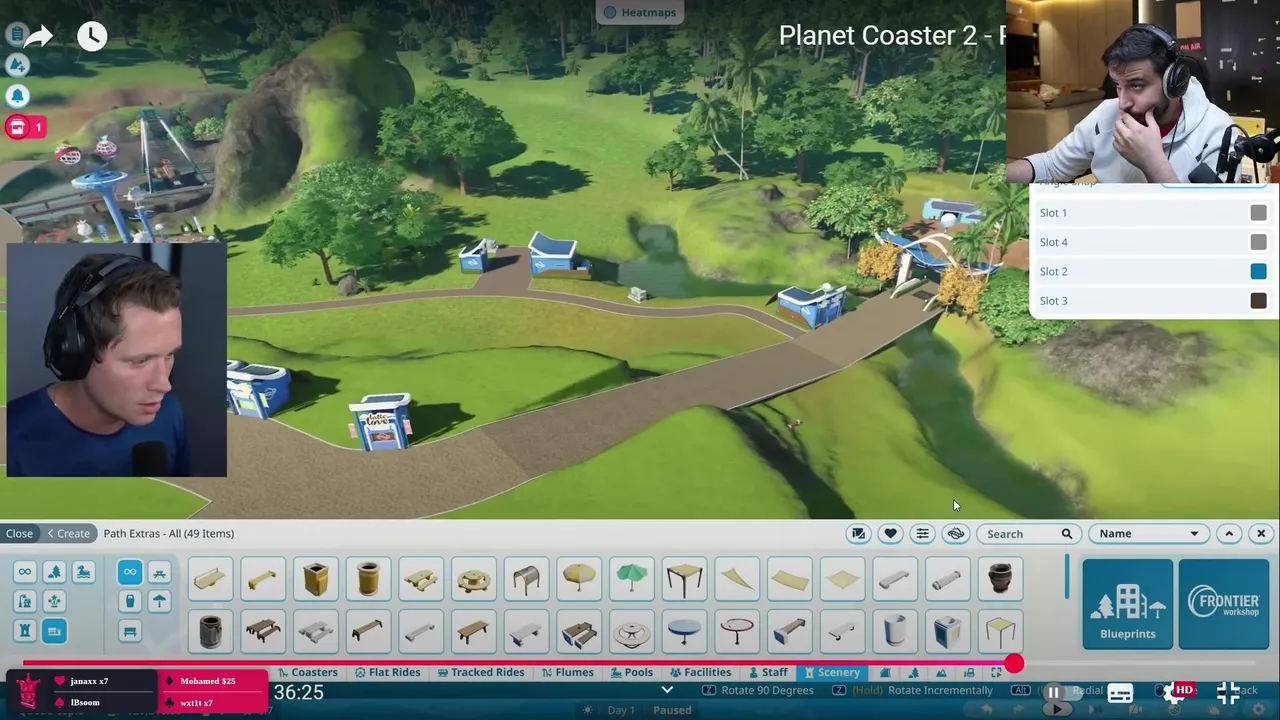The height and width of the screenshot is (720, 1280).
Task: Collapse the browser panel with up chevron
Action: [x=1229, y=534]
